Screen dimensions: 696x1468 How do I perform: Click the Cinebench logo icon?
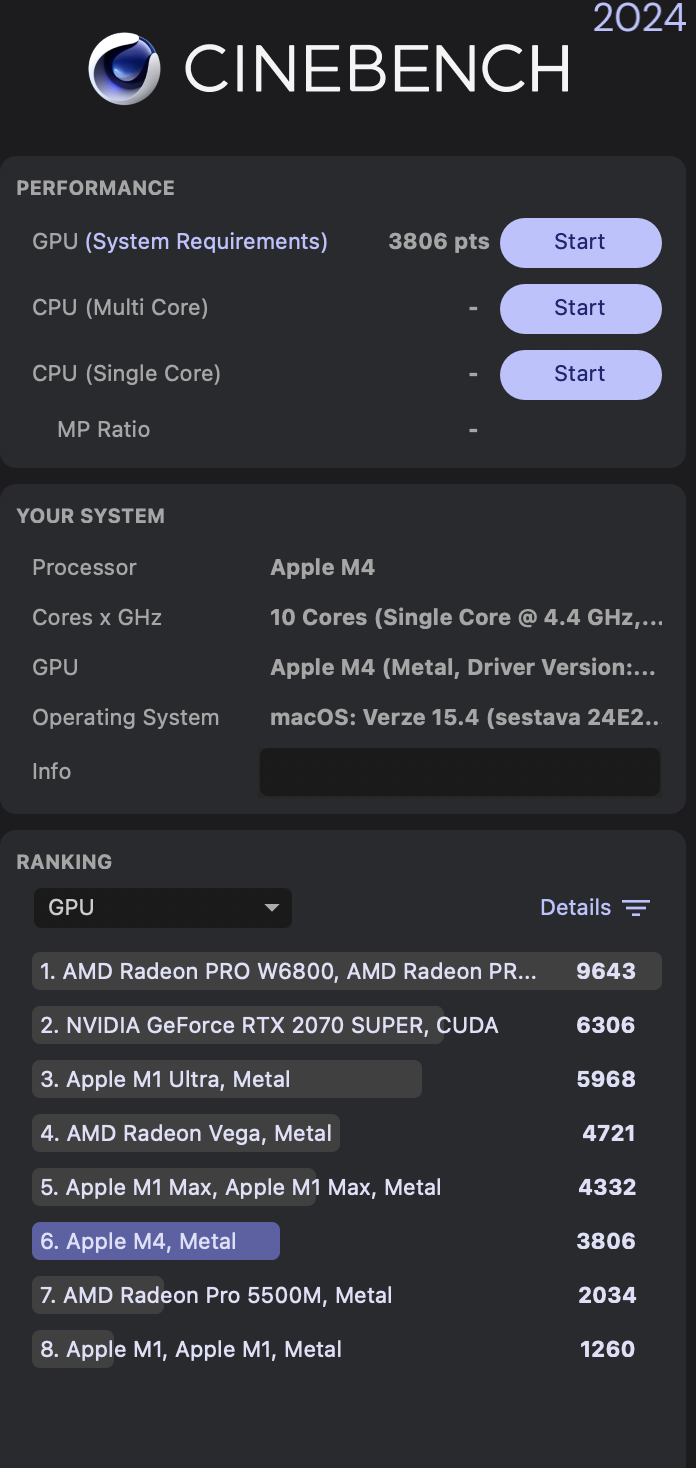[x=124, y=68]
